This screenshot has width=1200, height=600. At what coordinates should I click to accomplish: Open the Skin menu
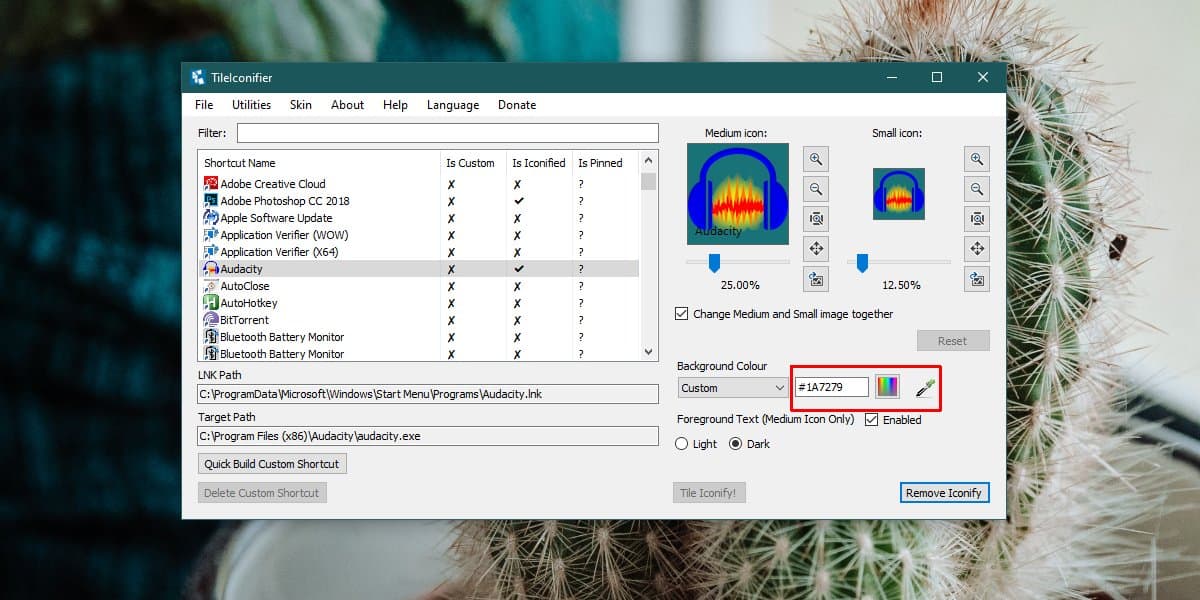point(300,104)
